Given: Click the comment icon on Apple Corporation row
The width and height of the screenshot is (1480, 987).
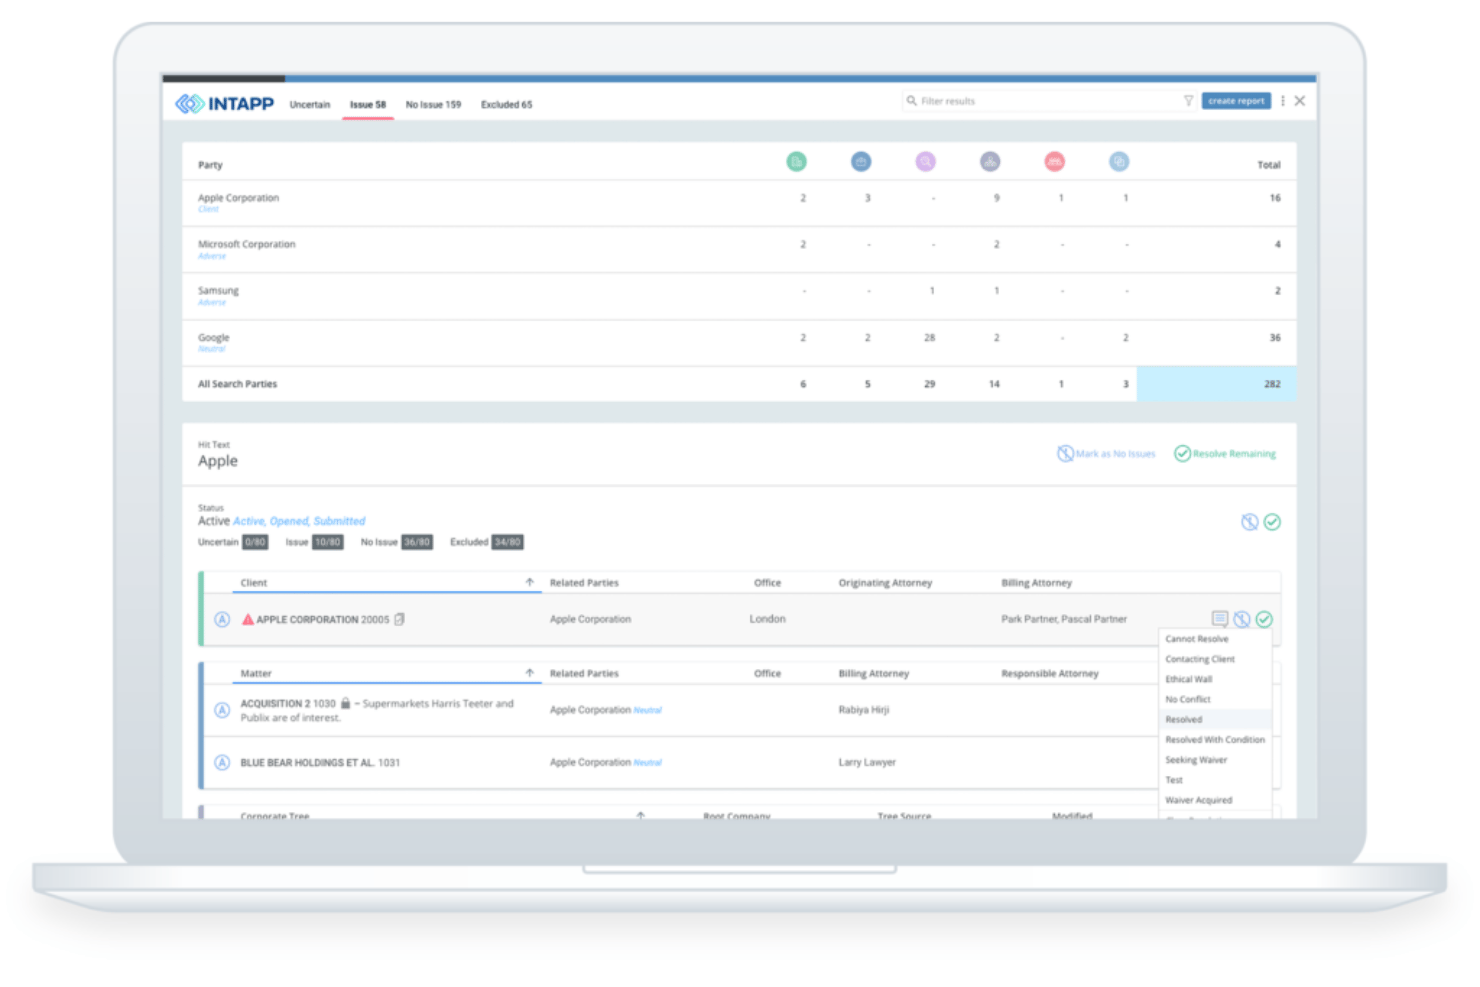Looking at the screenshot, I should [x=1220, y=619].
